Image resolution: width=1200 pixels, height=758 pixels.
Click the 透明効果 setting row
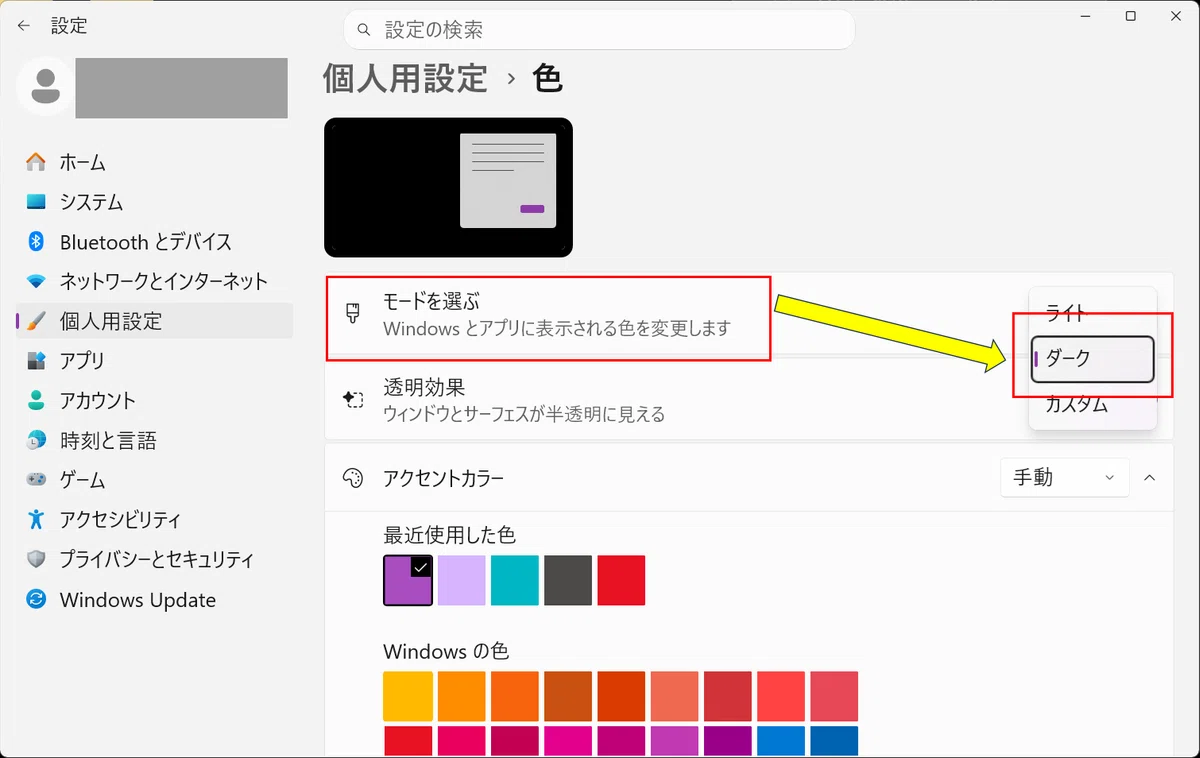pyautogui.click(x=748, y=399)
